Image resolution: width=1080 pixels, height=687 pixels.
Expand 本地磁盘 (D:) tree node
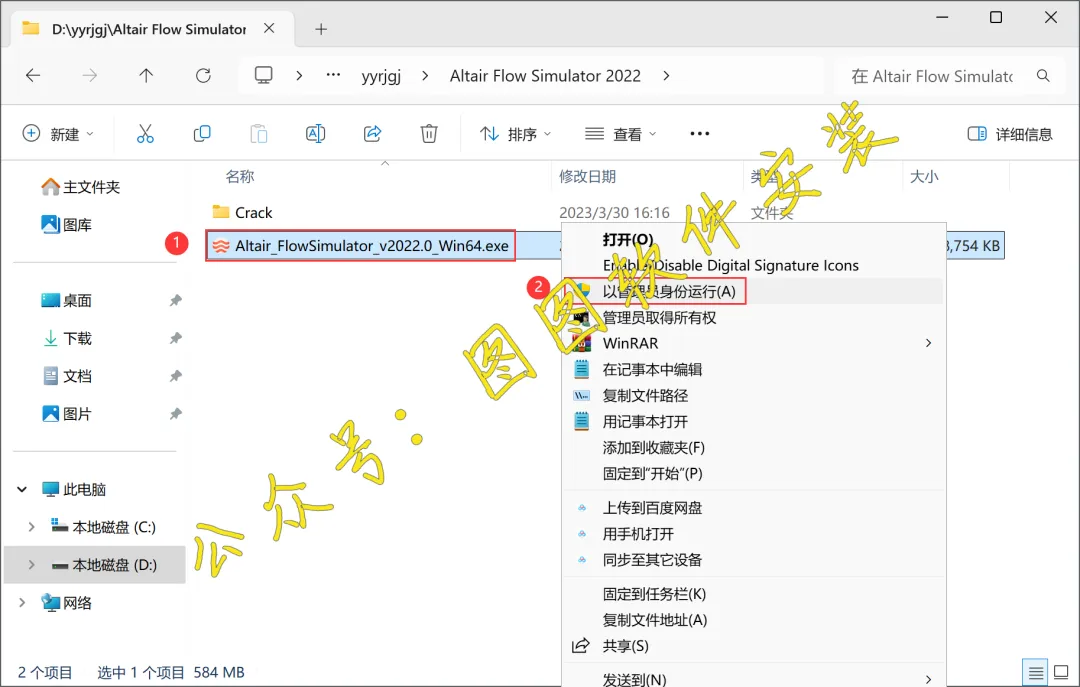coord(31,565)
